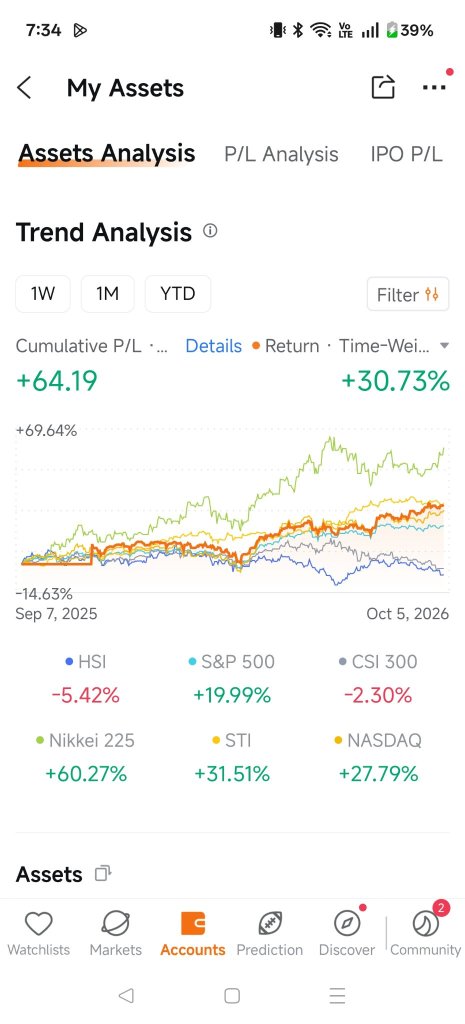Open the Filter options button
Image resolution: width=465 pixels, height=1024 pixels.
408,295
